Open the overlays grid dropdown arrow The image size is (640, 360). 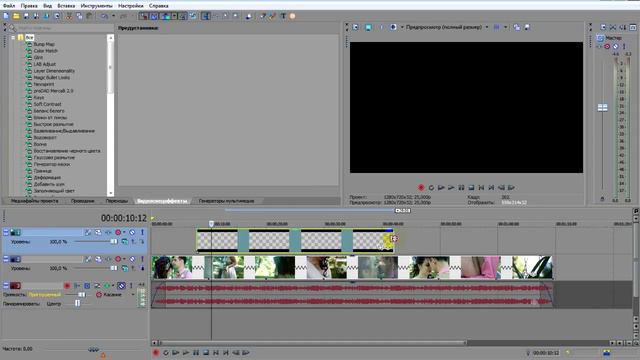(x=505, y=27)
